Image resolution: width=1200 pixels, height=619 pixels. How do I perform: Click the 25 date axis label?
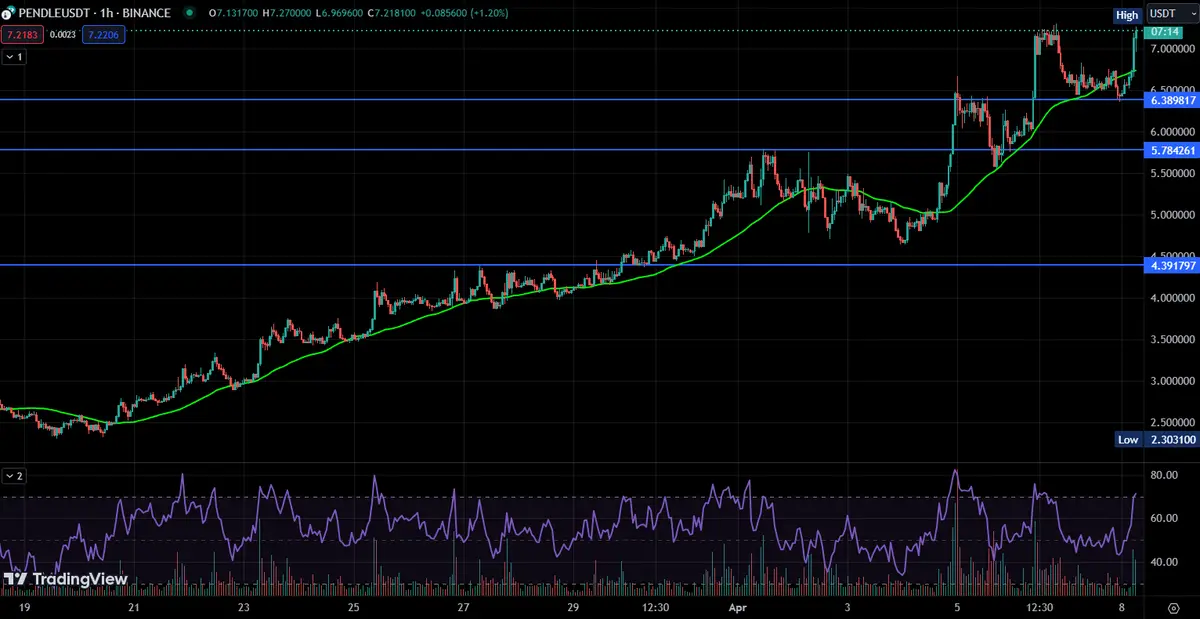(x=353, y=607)
